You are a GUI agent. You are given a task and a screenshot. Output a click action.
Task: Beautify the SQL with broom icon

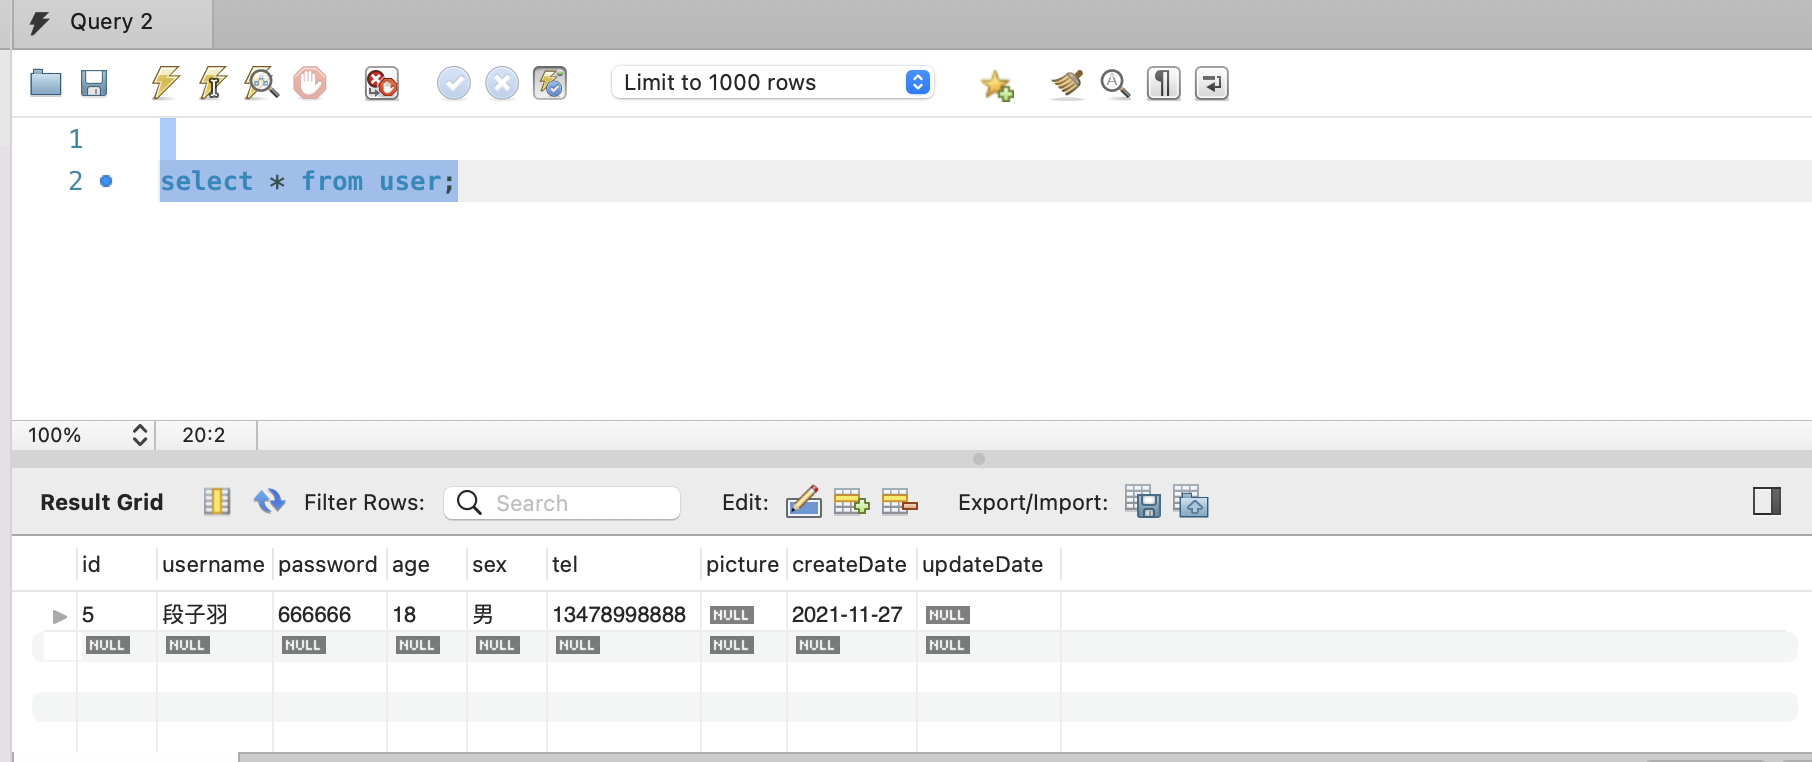1067,84
